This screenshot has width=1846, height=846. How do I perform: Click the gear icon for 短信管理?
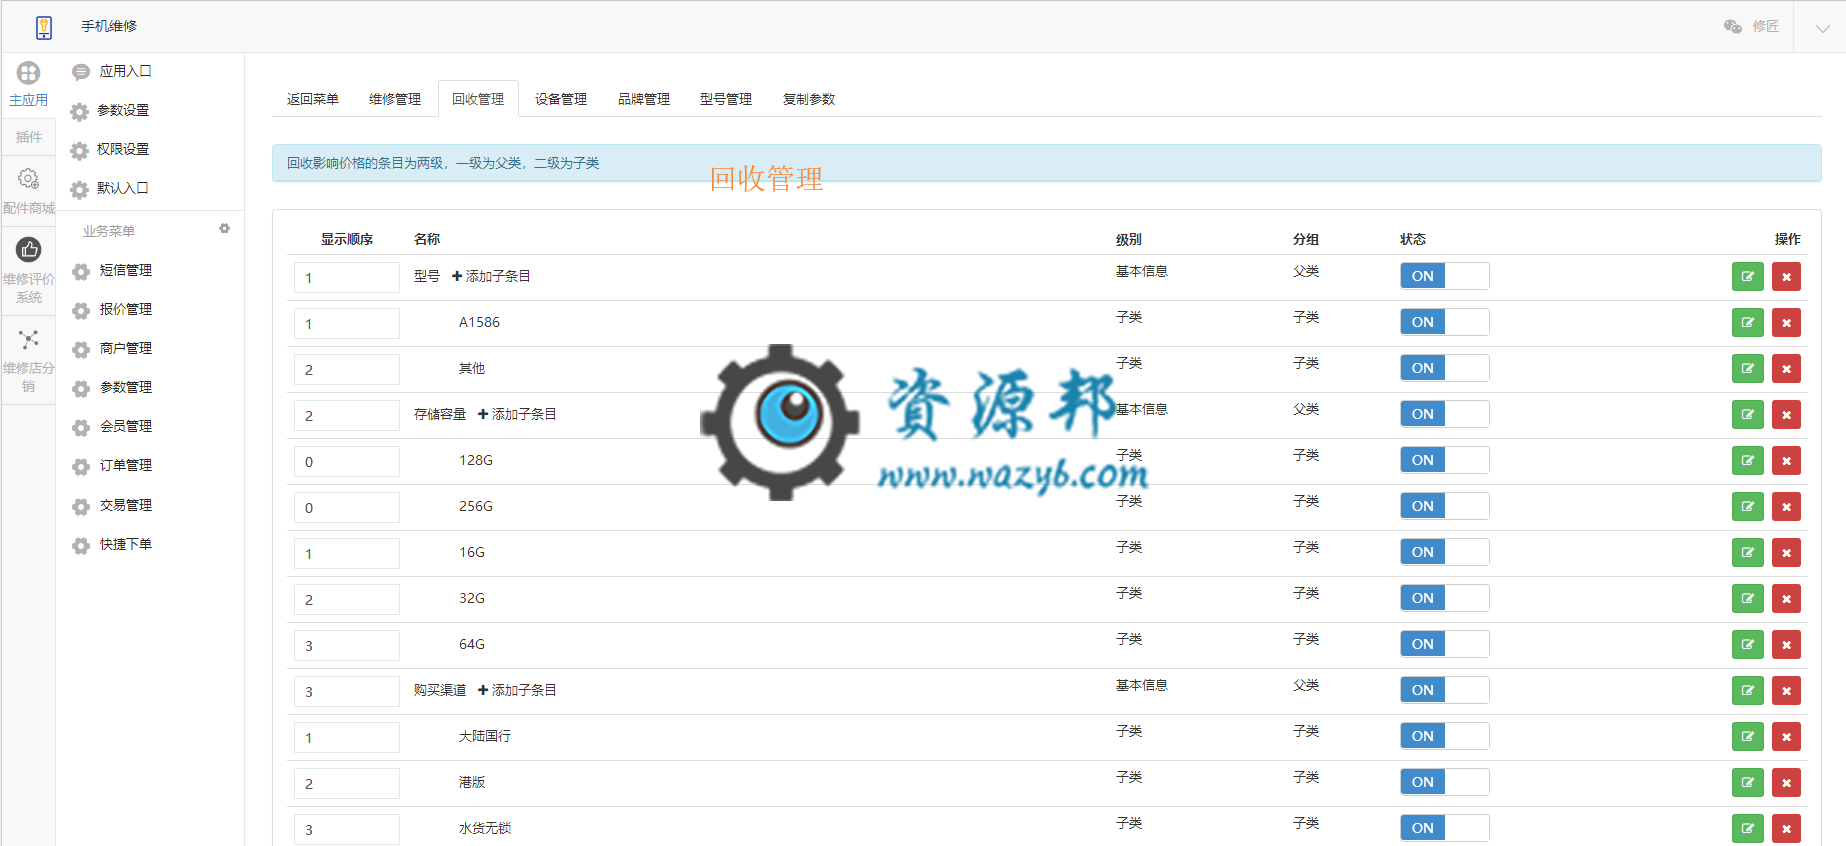coord(81,271)
